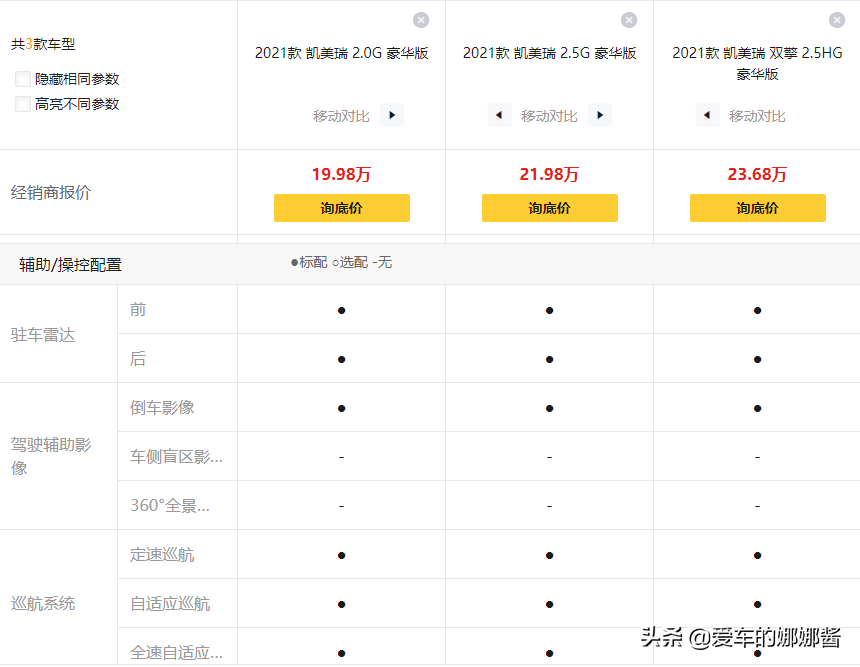Select the 驾驶辅助影像 category label
This screenshot has width=860, height=667.
coord(51,456)
